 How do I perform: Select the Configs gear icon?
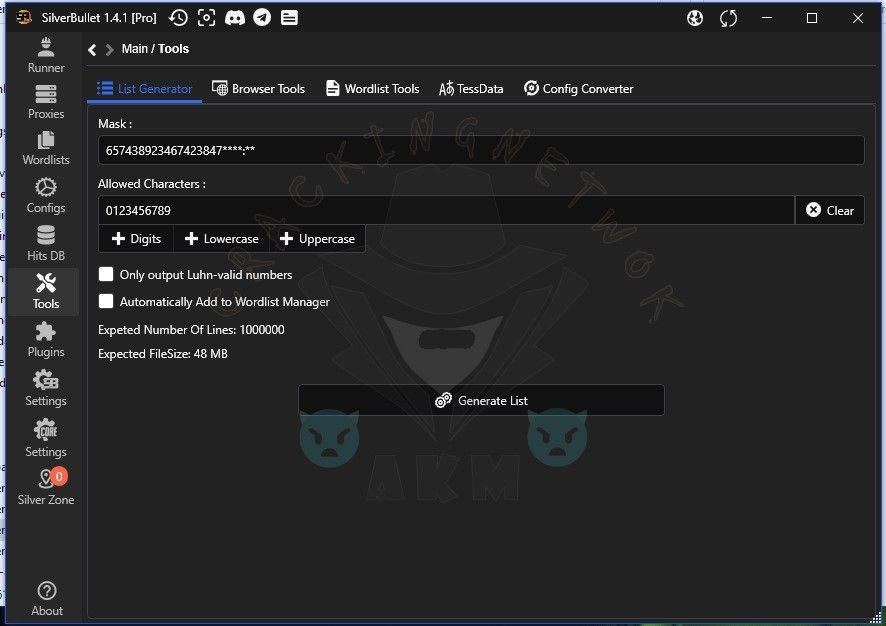coord(46,195)
